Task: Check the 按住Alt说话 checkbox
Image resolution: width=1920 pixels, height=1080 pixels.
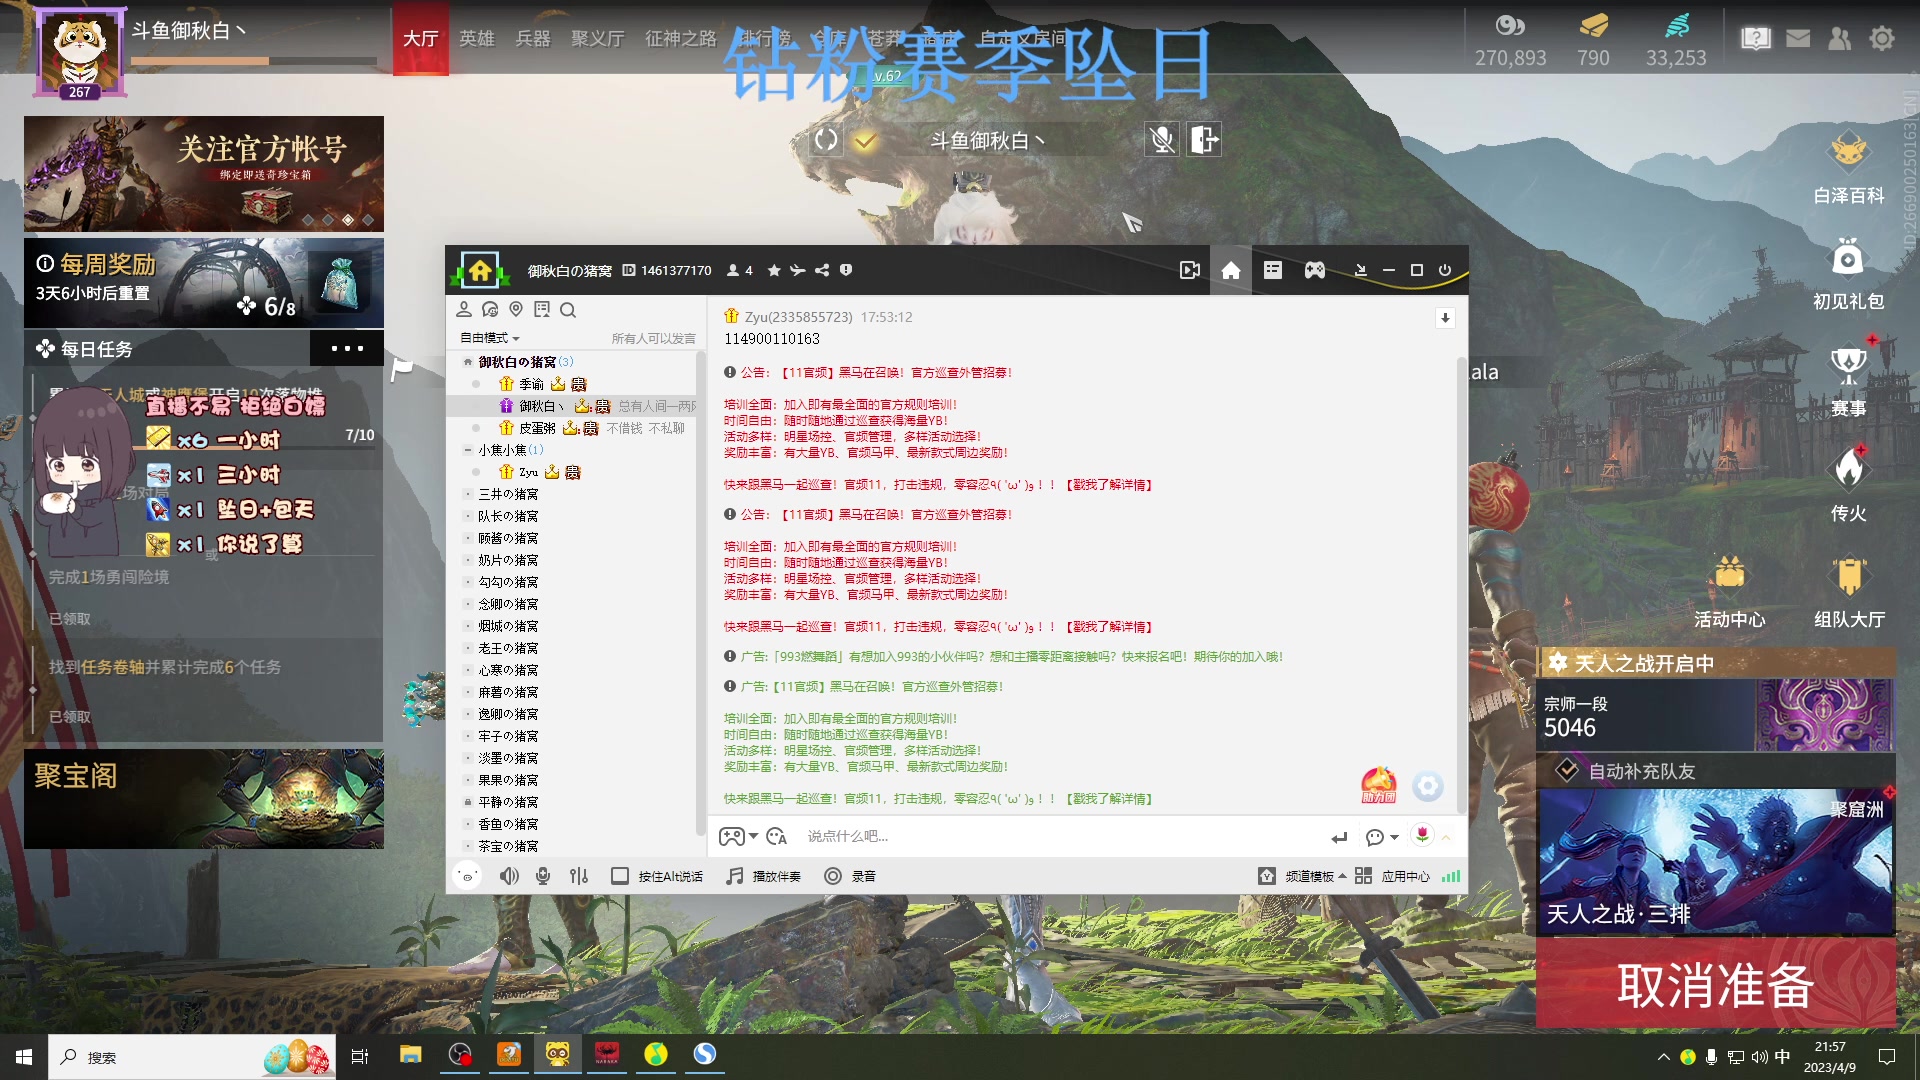Action: [x=620, y=876]
